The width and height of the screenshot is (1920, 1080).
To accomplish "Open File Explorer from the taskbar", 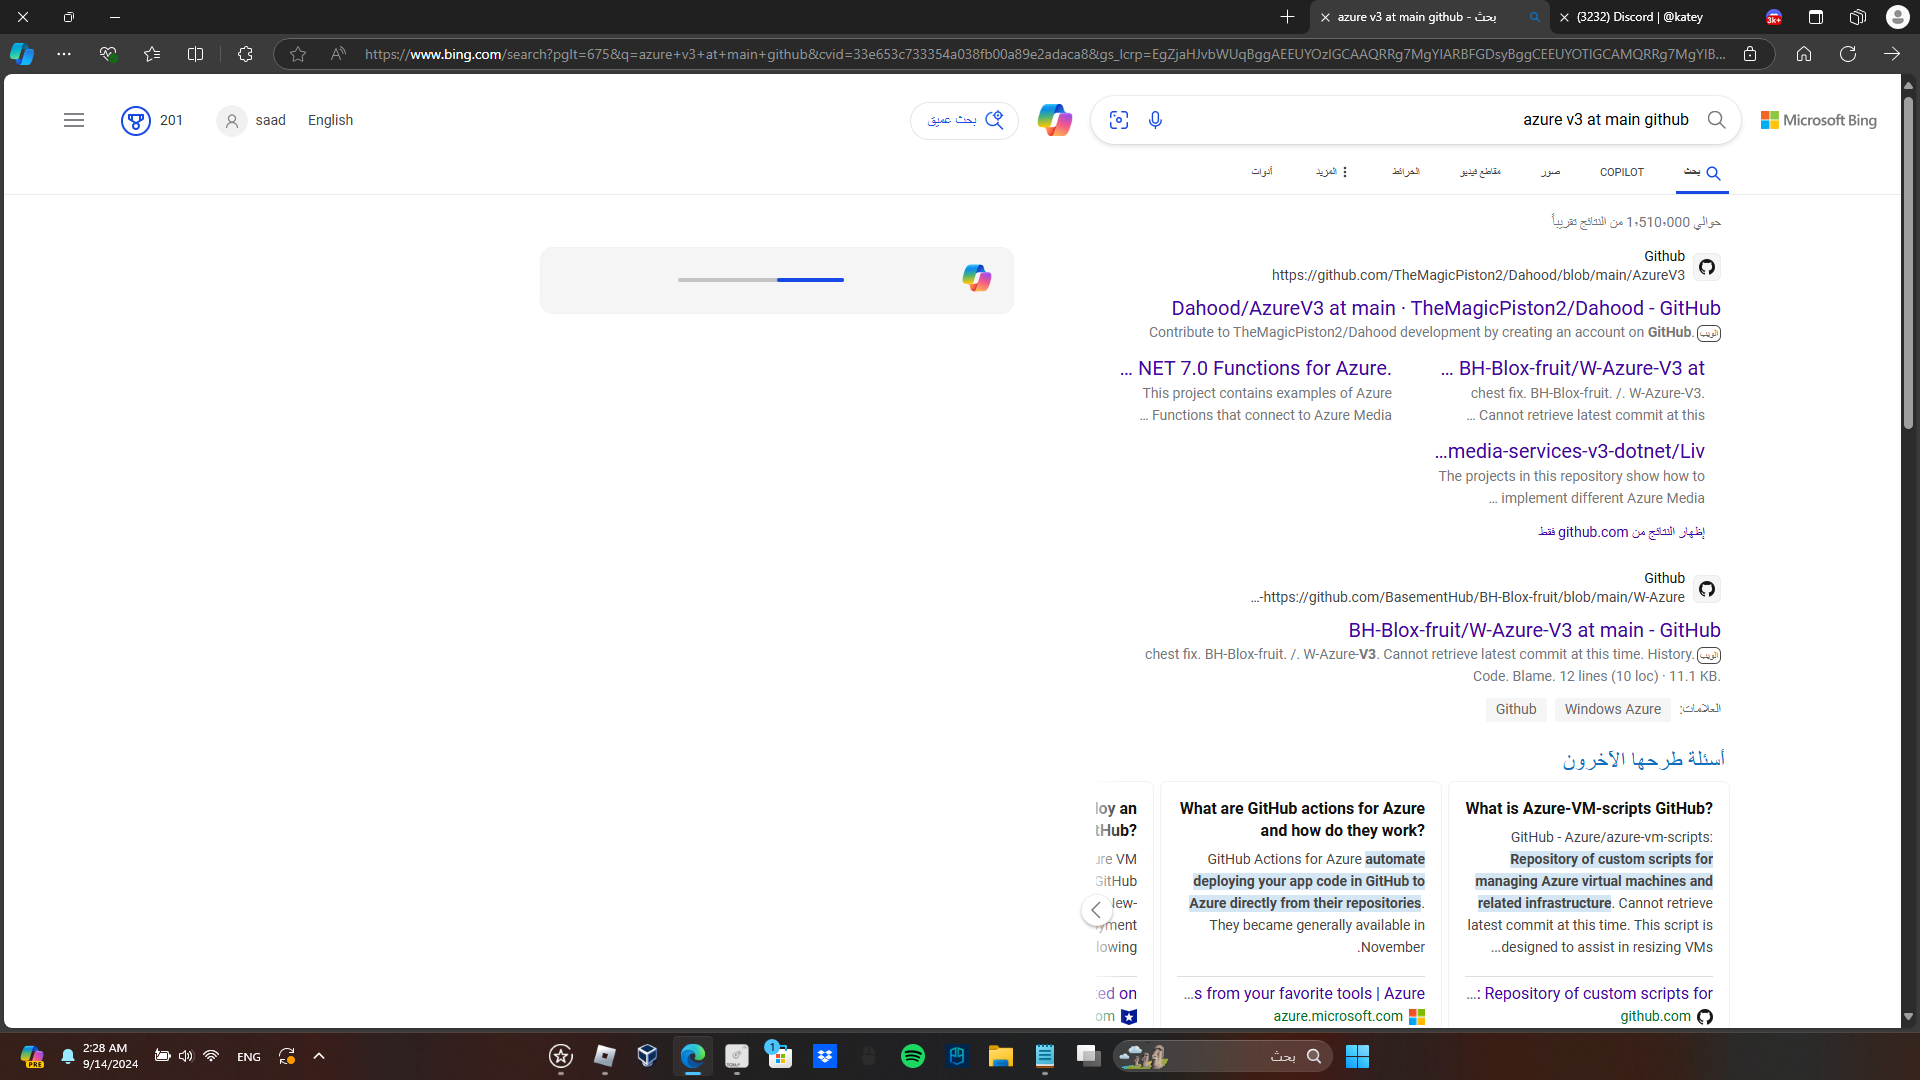I will click(x=1001, y=1056).
